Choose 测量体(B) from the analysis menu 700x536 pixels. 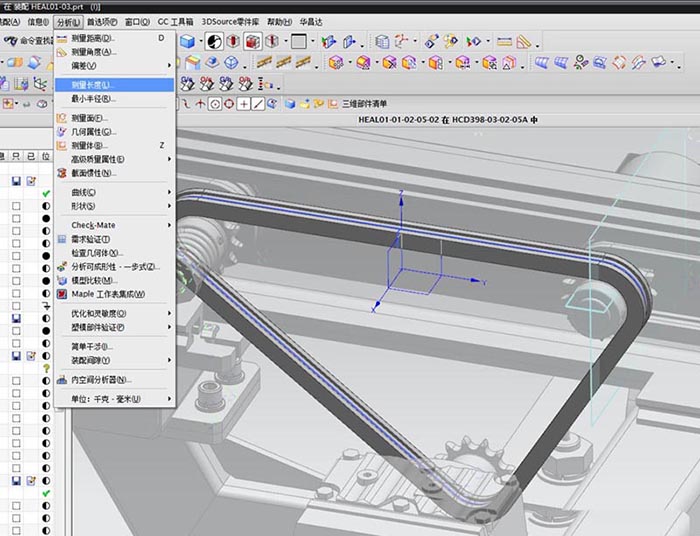pyautogui.click(x=114, y=145)
